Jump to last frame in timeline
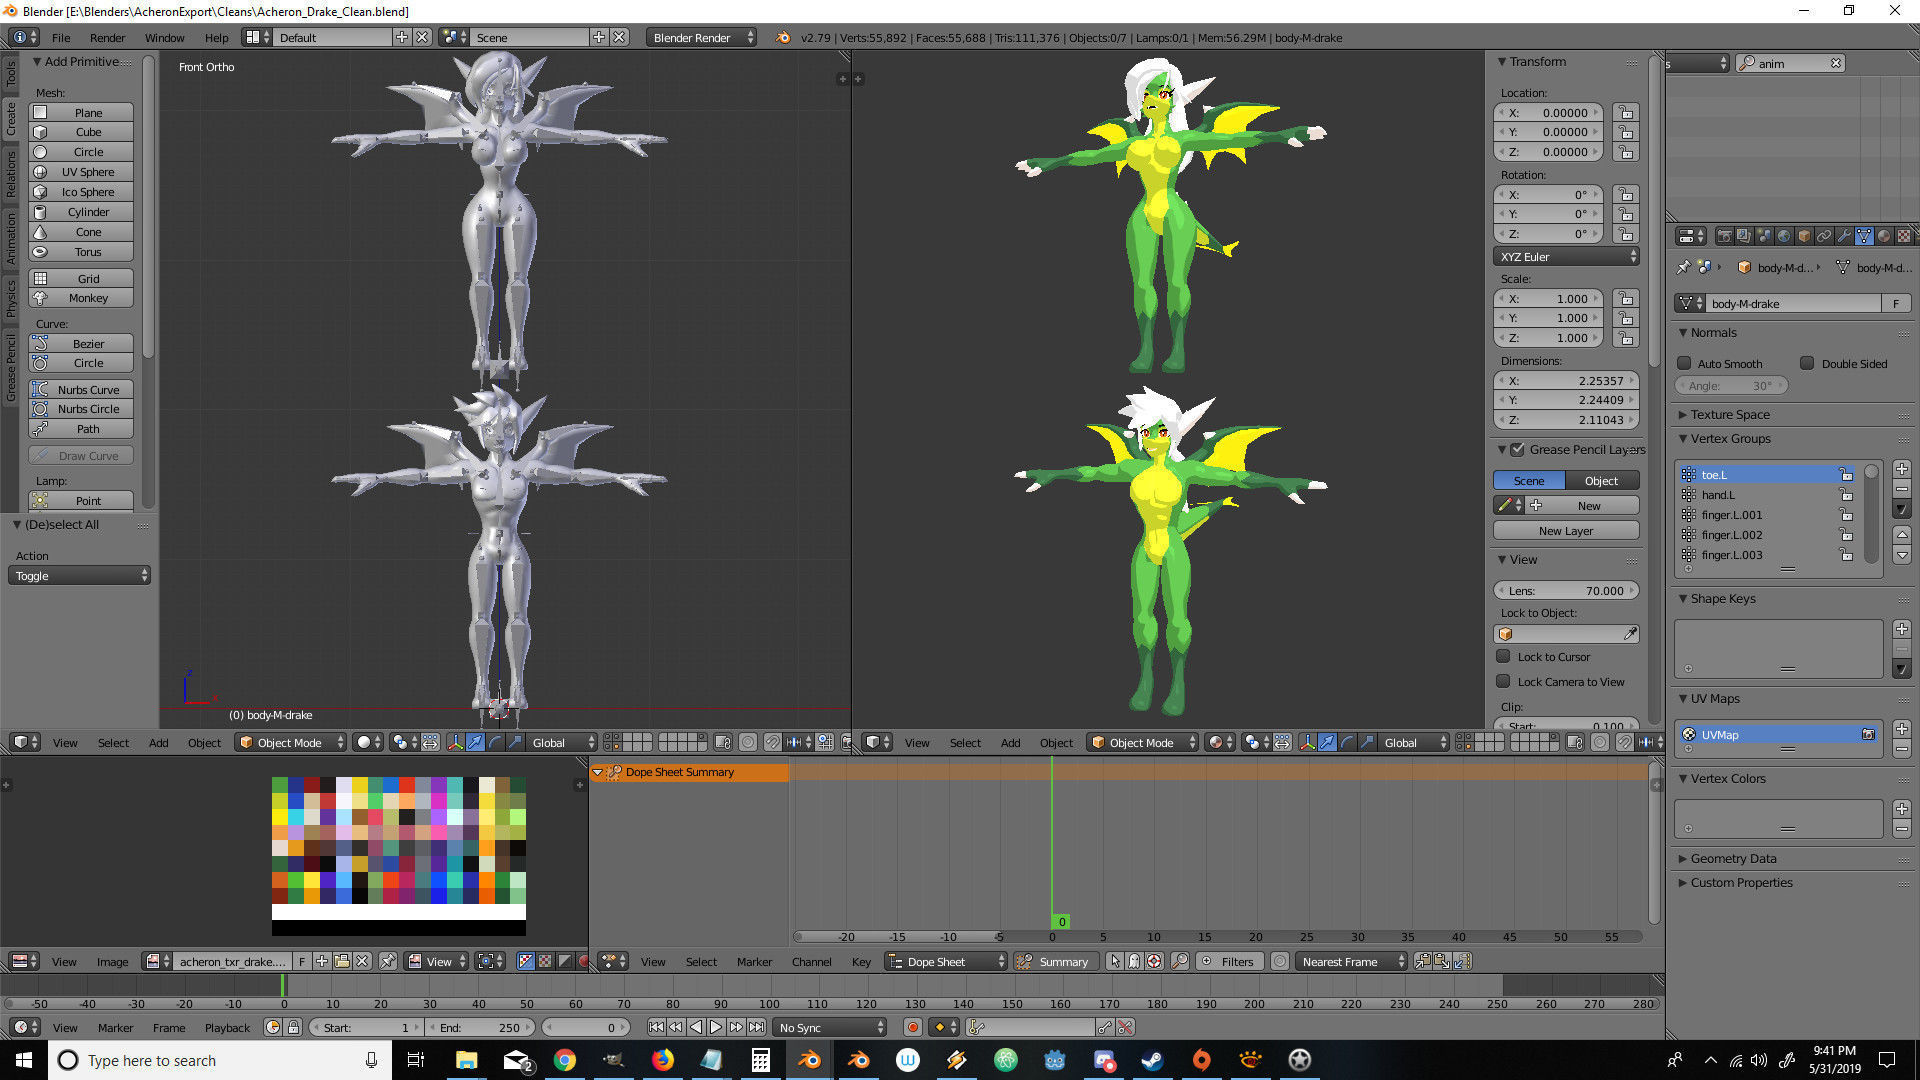 [757, 1027]
